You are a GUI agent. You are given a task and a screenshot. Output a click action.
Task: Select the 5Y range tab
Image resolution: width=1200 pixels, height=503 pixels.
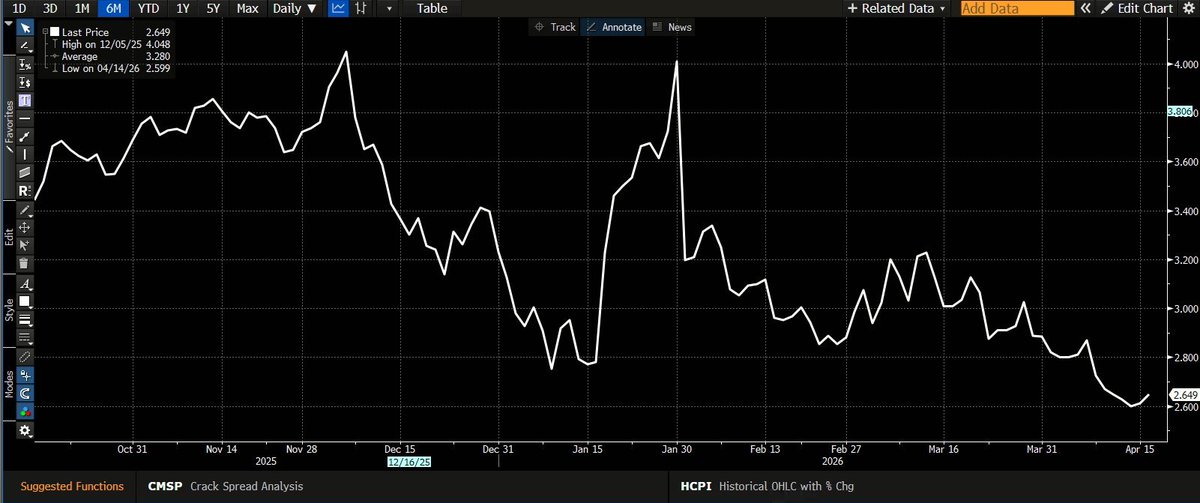point(213,8)
